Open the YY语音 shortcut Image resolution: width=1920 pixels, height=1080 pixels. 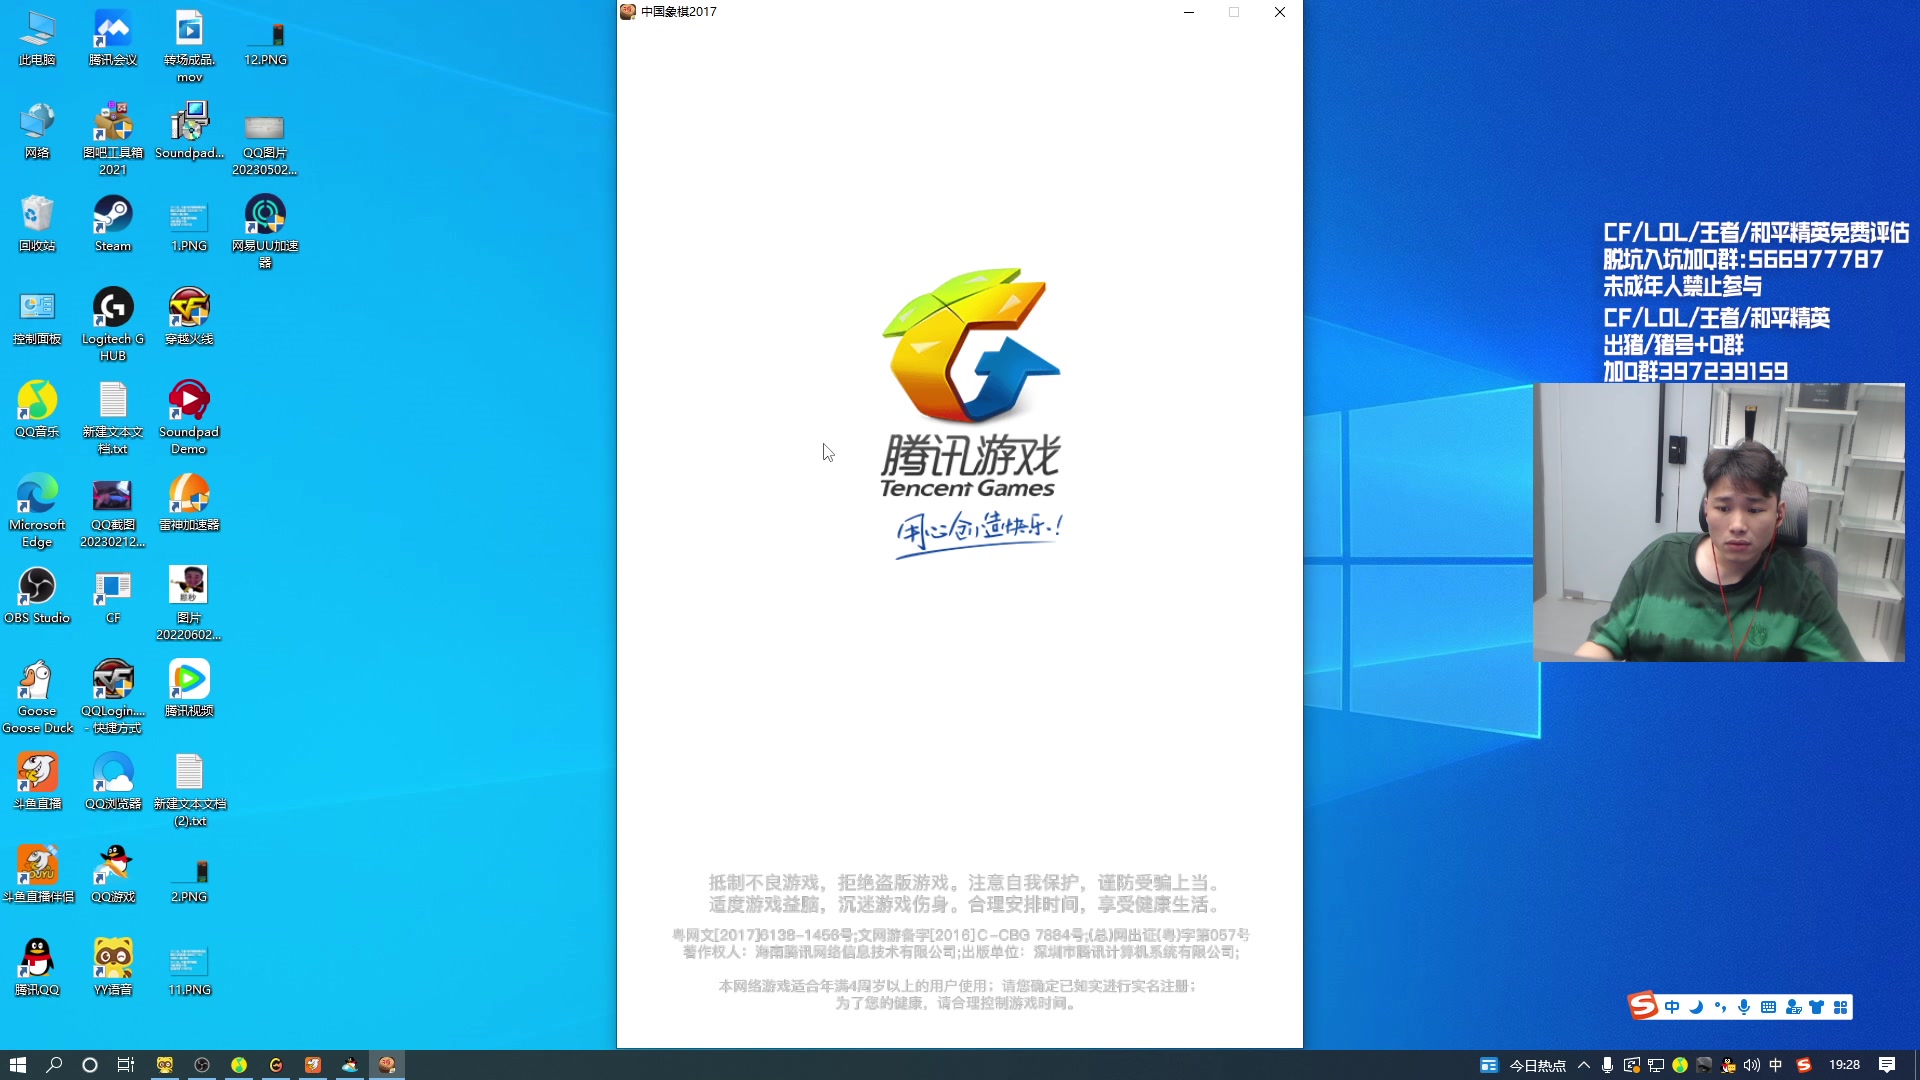[113, 968]
